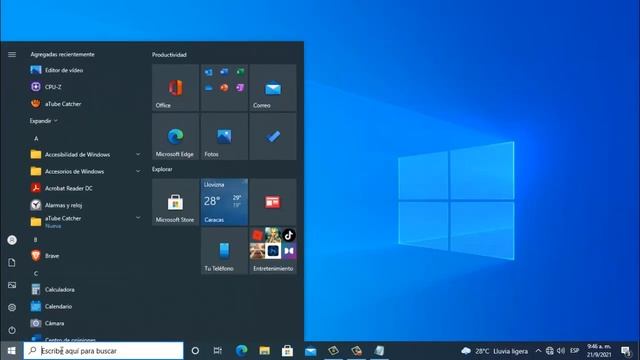The height and width of the screenshot is (360, 640).
Task: Click the letter C section header
Action: coord(36,273)
